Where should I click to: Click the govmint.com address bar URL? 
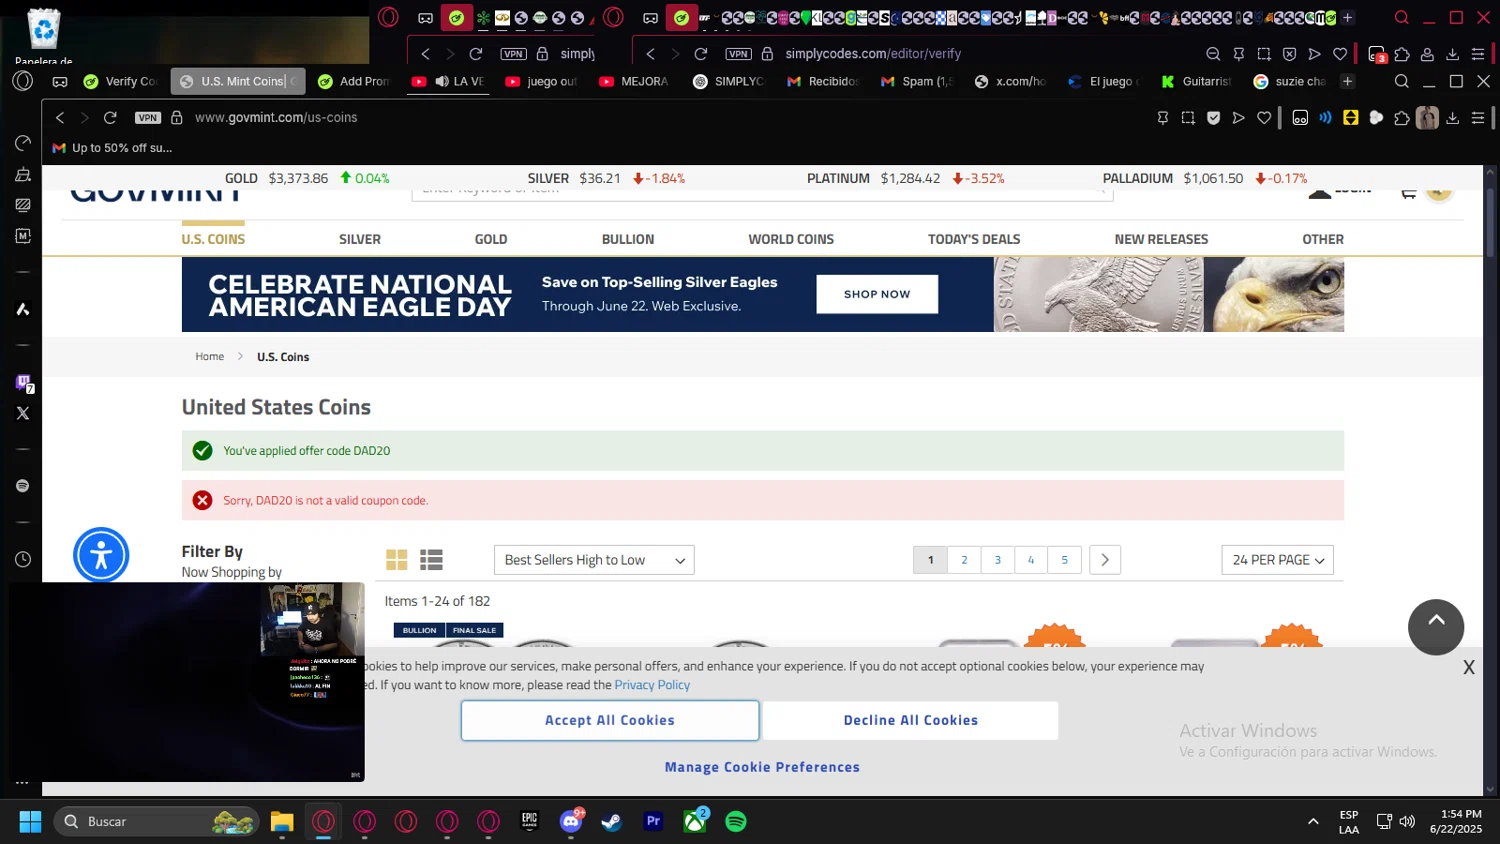[276, 118]
